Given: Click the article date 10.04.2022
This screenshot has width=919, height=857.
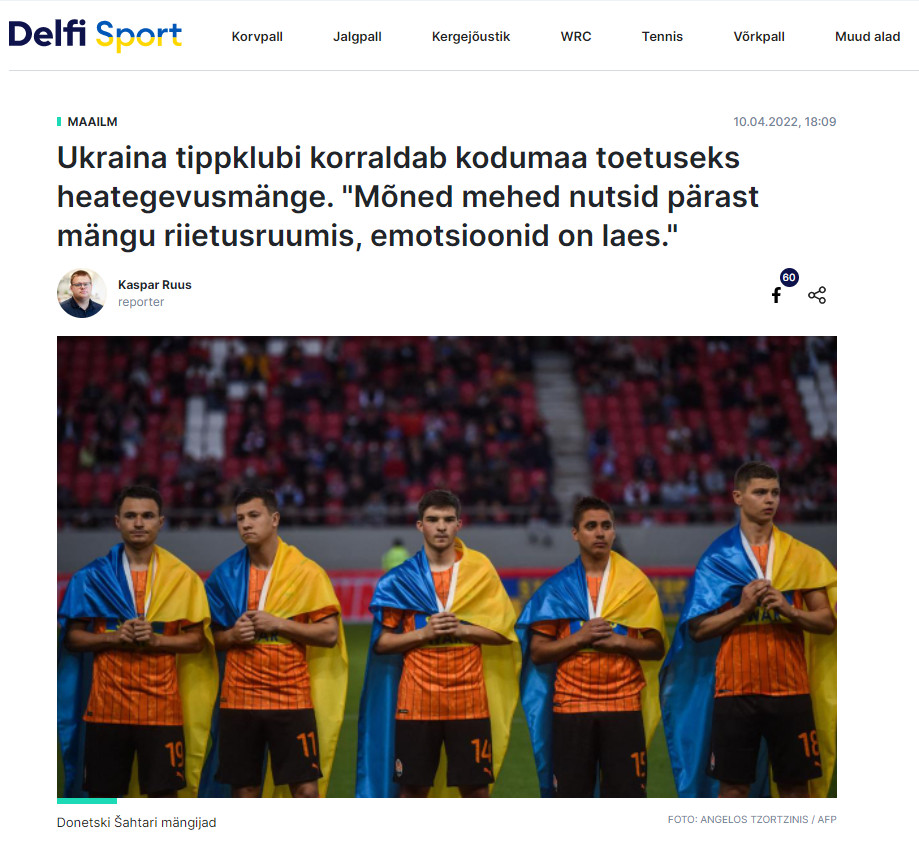Looking at the screenshot, I should click(x=784, y=121).
